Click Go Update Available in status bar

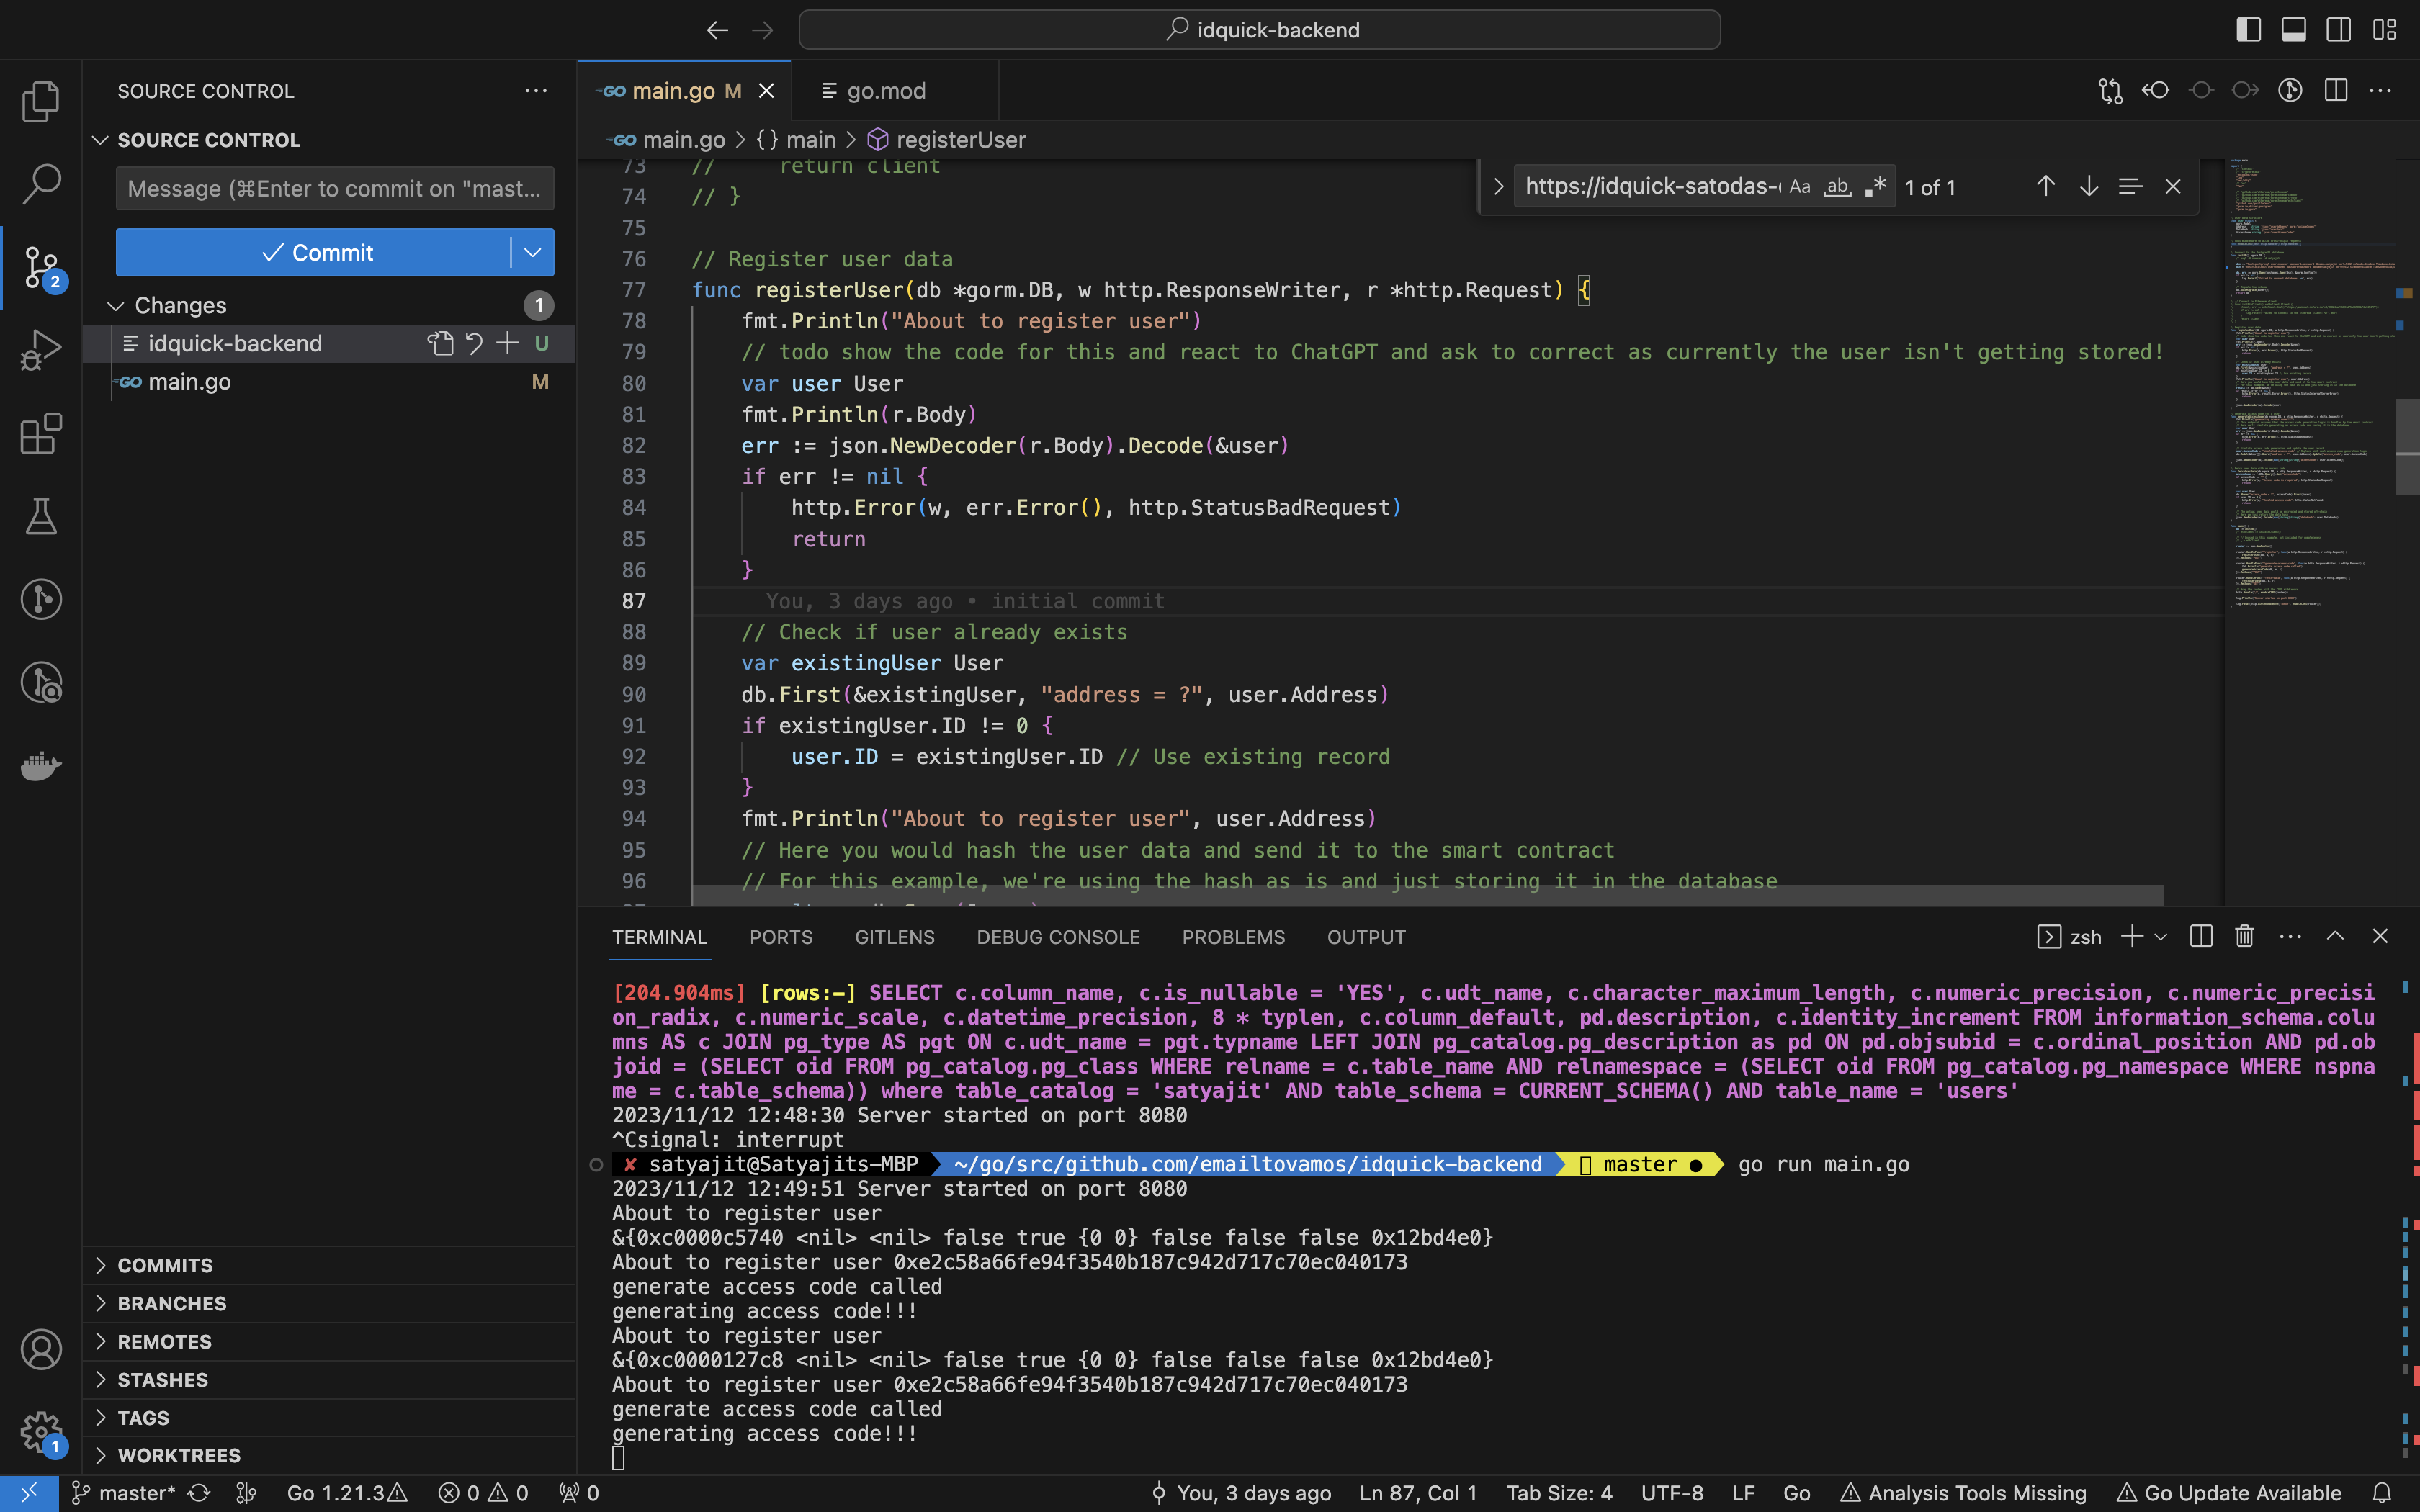[2229, 1493]
